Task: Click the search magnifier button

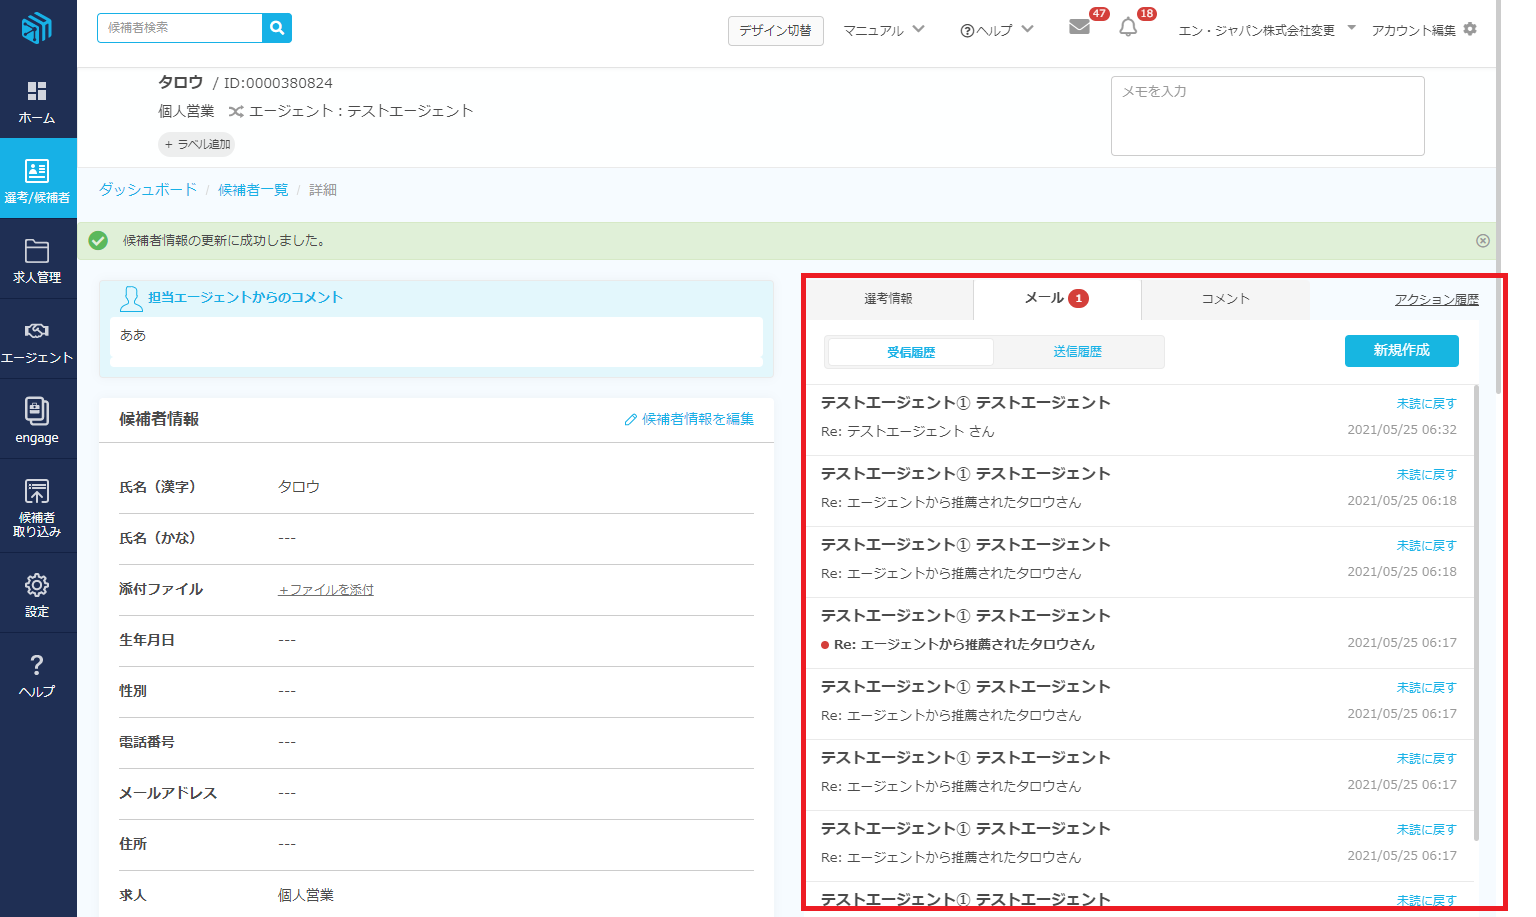Action: [x=277, y=28]
